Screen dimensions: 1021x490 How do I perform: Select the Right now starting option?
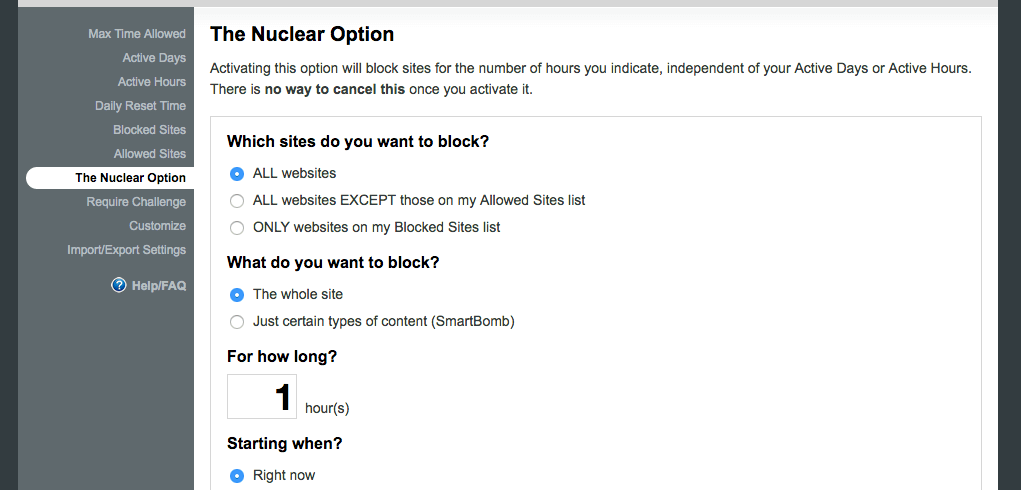coord(237,475)
